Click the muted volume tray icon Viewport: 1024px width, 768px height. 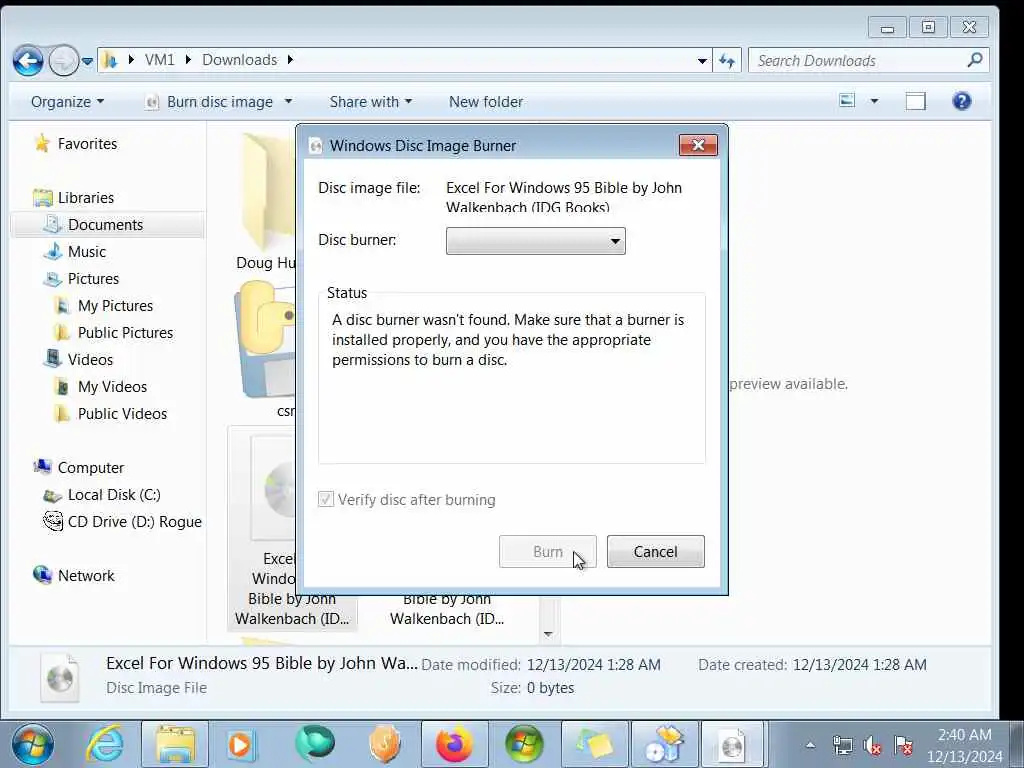[873, 745]
